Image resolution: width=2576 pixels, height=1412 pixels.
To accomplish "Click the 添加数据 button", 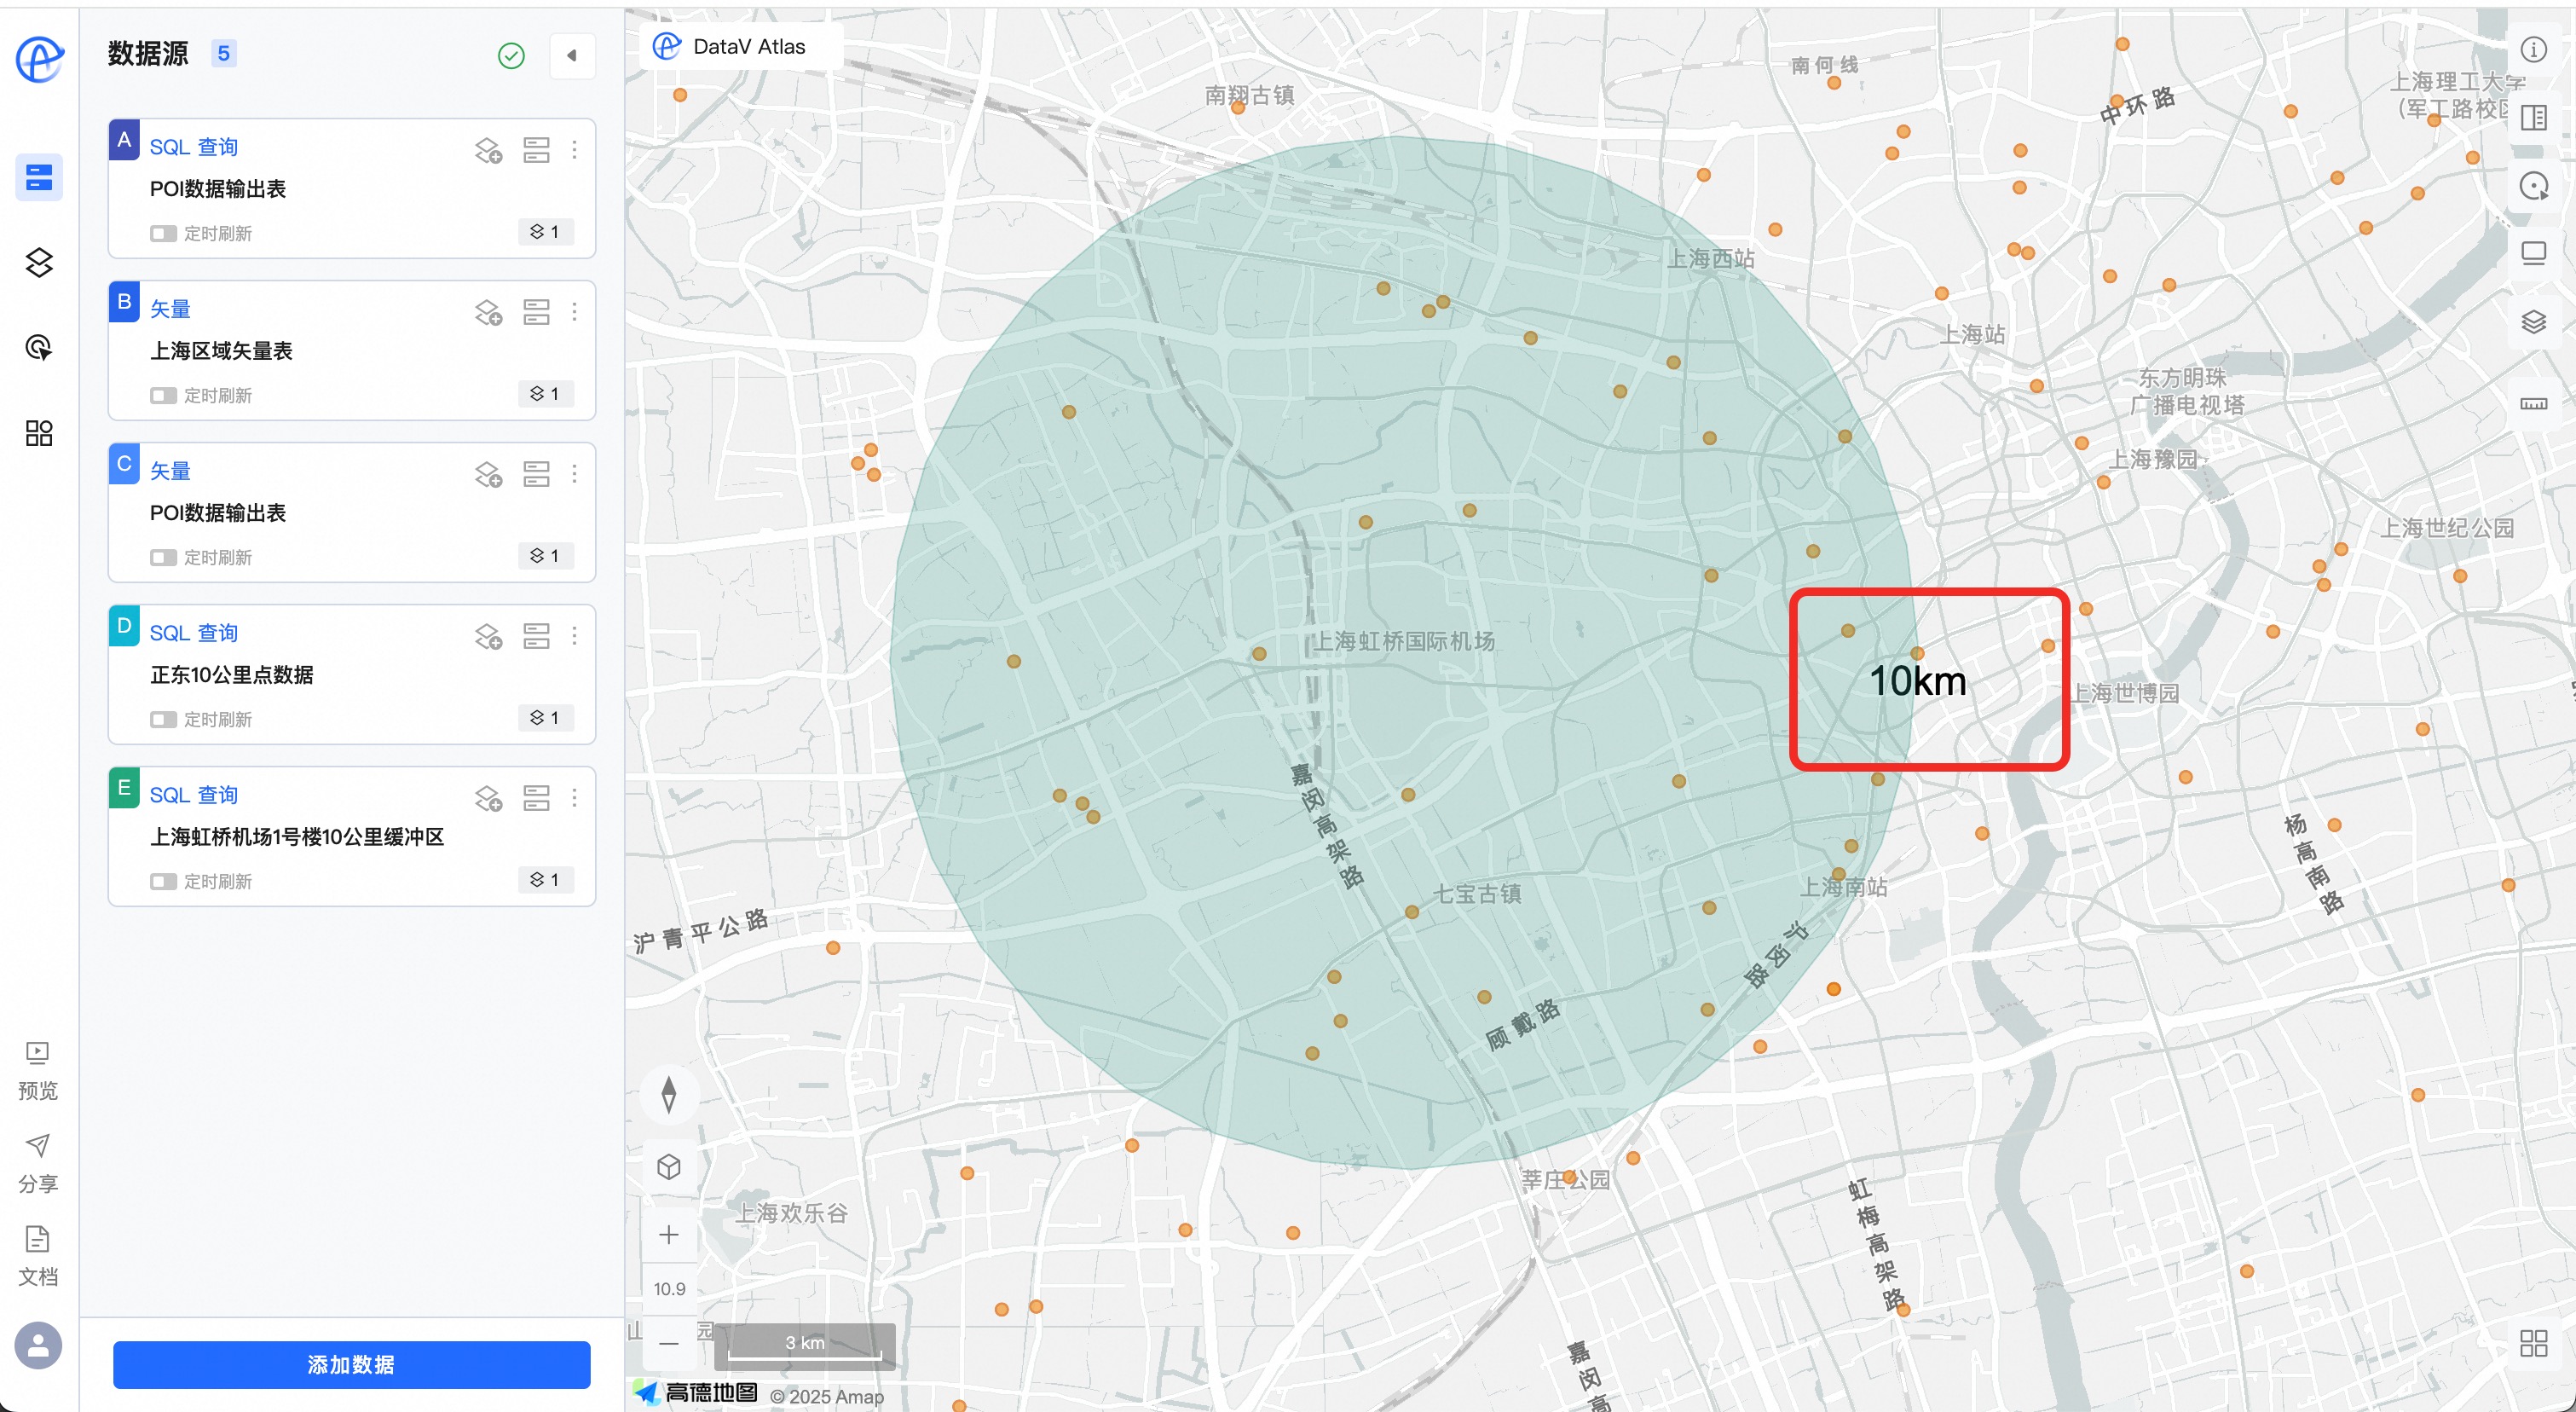I will [351, 1364].
